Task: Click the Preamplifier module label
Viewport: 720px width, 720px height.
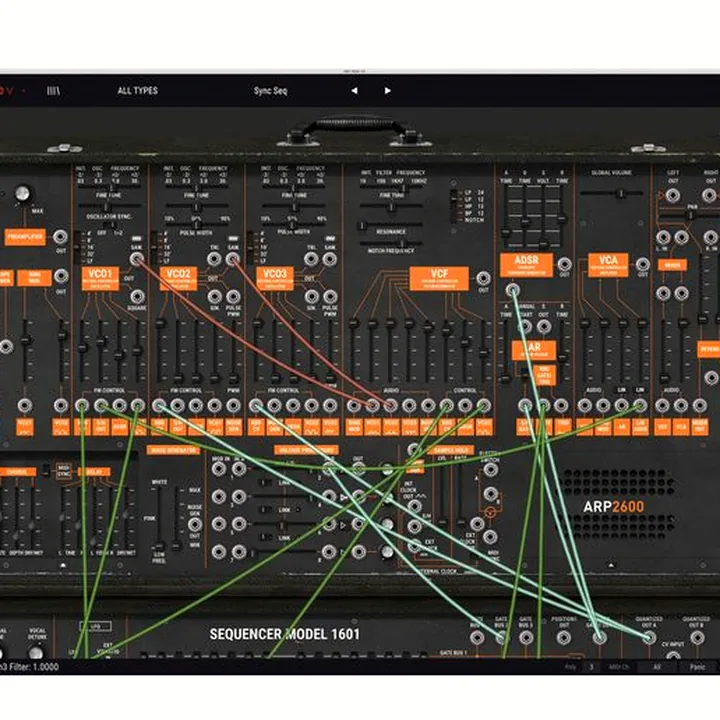Action: click(x=25, y=237)
